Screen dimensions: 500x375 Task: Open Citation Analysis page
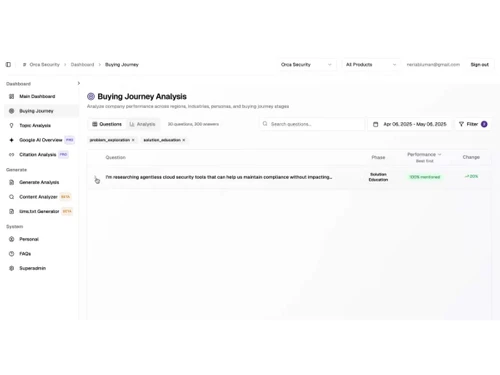(x=37, y=155)
